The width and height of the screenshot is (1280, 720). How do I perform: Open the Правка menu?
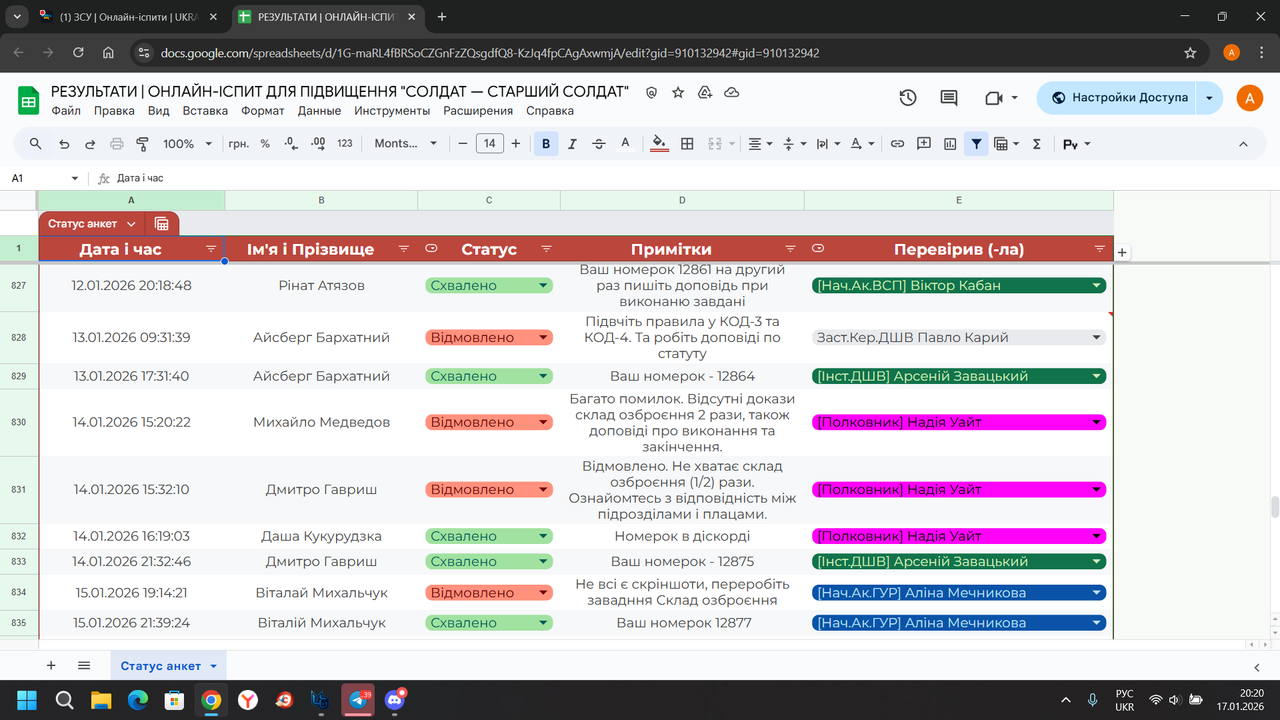click(114, 111)
